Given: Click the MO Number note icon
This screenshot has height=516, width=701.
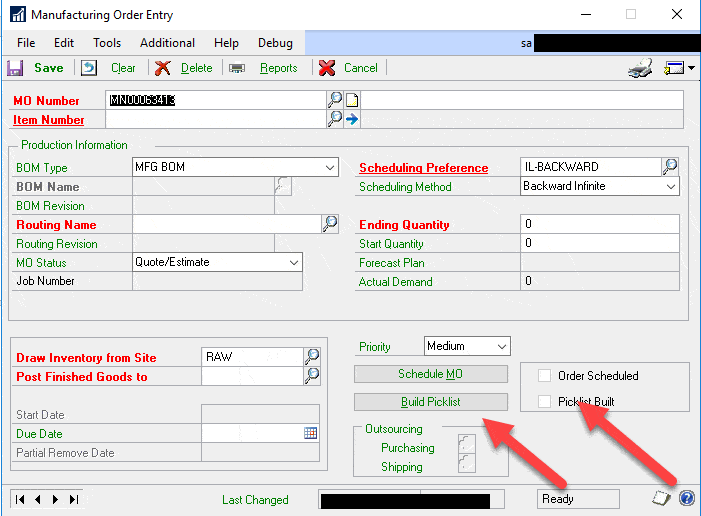Looking at the screenshot, I should click(352, 100).
